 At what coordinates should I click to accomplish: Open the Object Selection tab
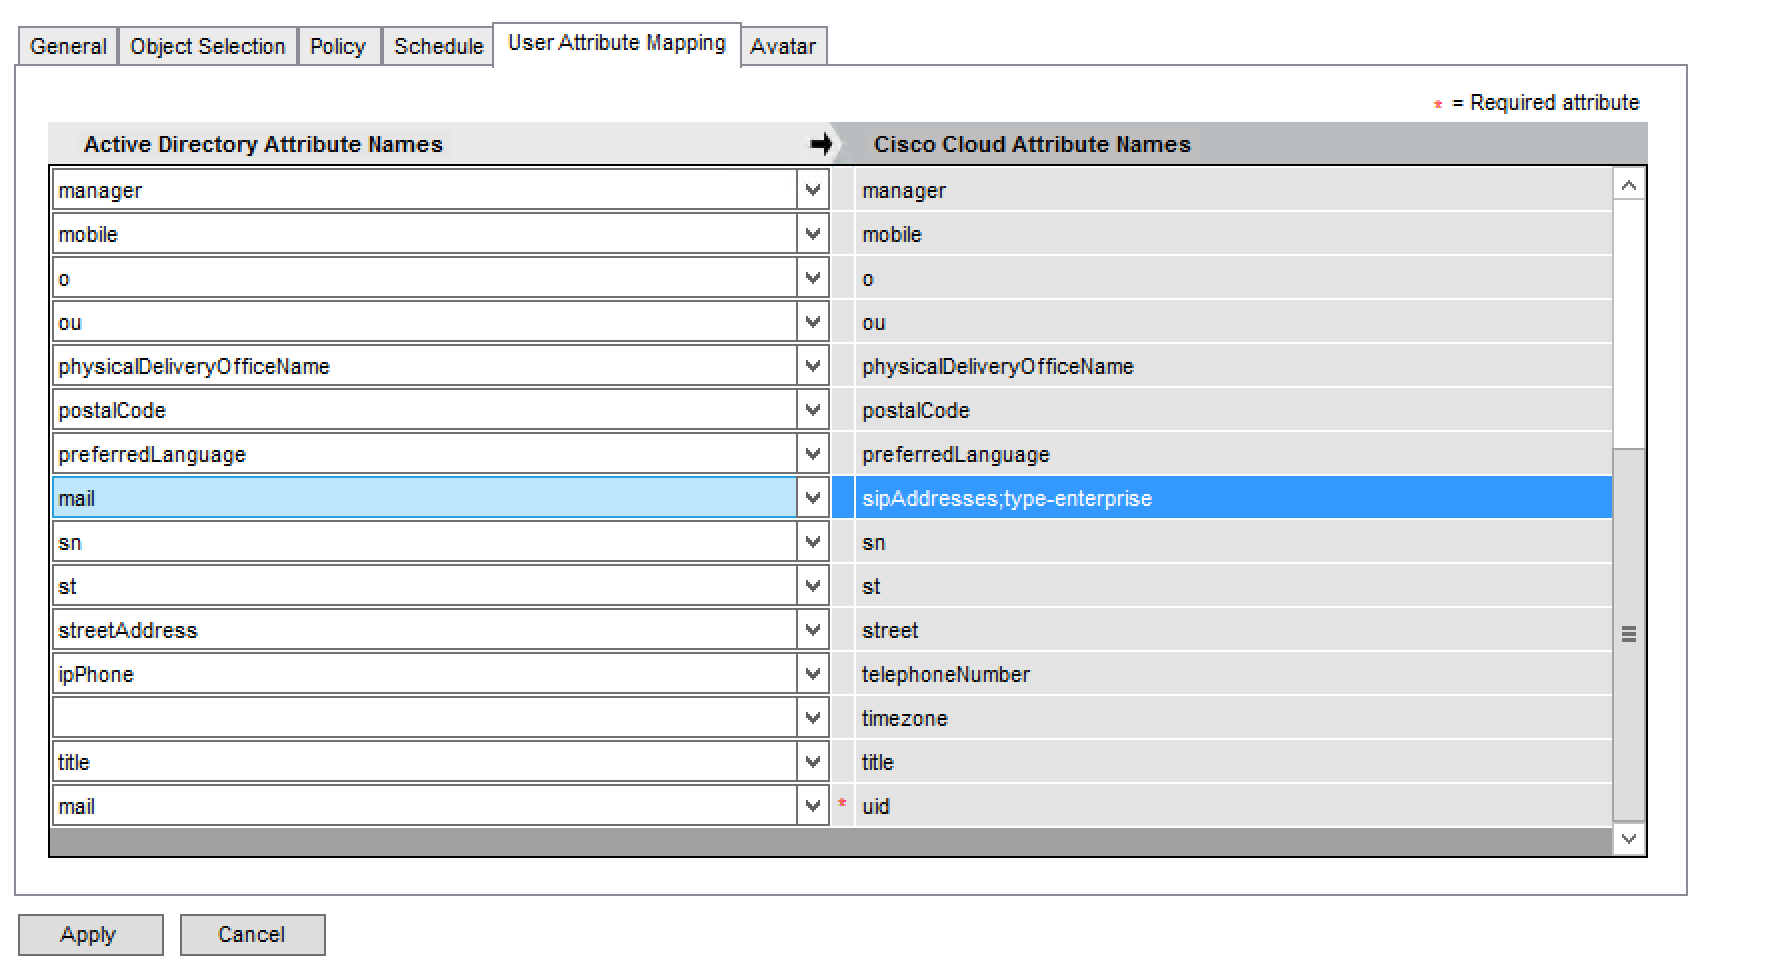(207, 46)
